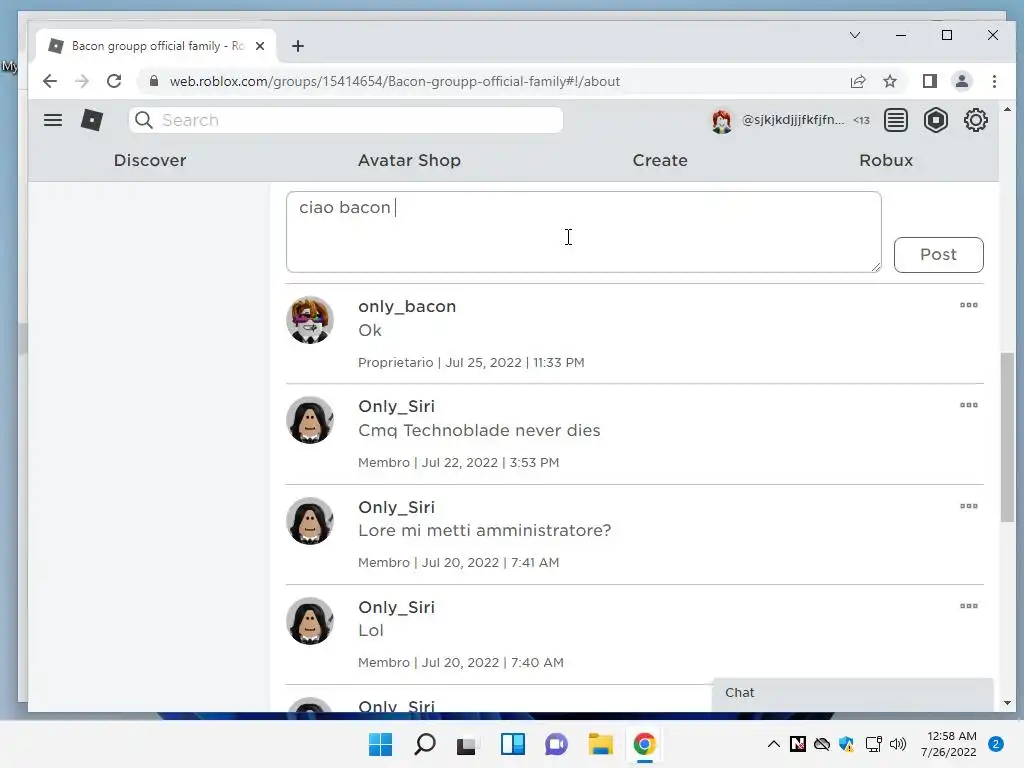This screenshot has height=768, width=1024.
Task: Open Task View in the taskbar
Action: (466, 744)
